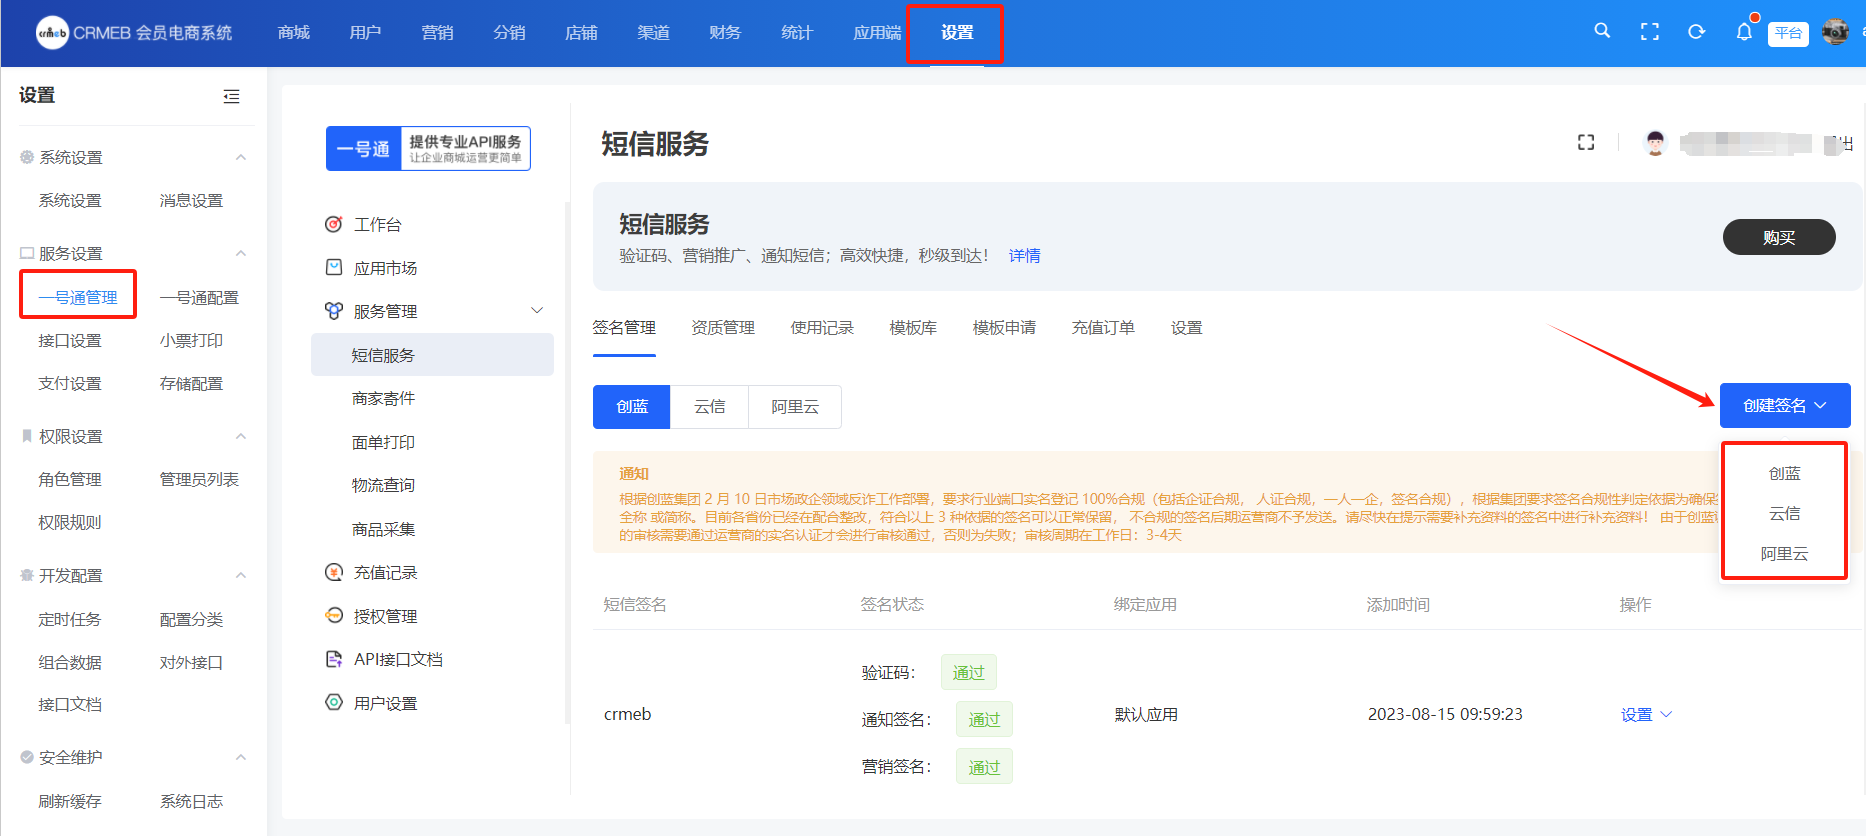The height and width of the screenshot is (836, 1866).
Task: Click the search icon in top bar
Action: click(x=1602, y=31)
